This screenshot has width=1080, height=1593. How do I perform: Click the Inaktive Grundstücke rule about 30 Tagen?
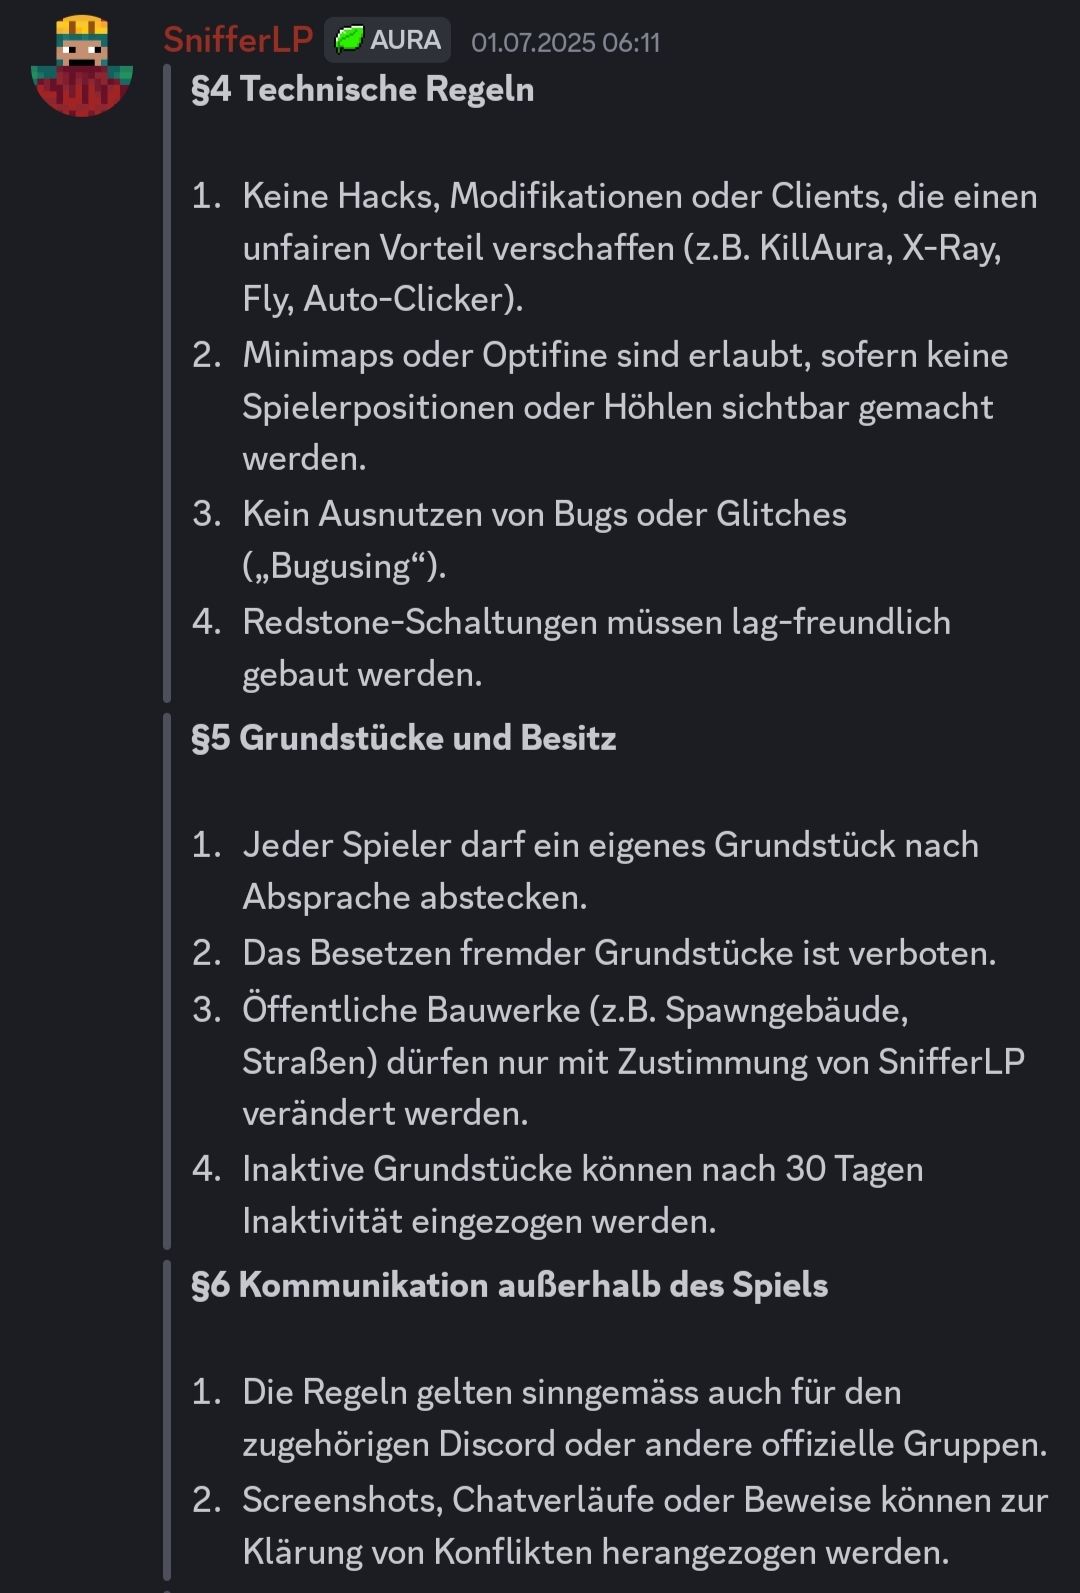(582, 1169)
